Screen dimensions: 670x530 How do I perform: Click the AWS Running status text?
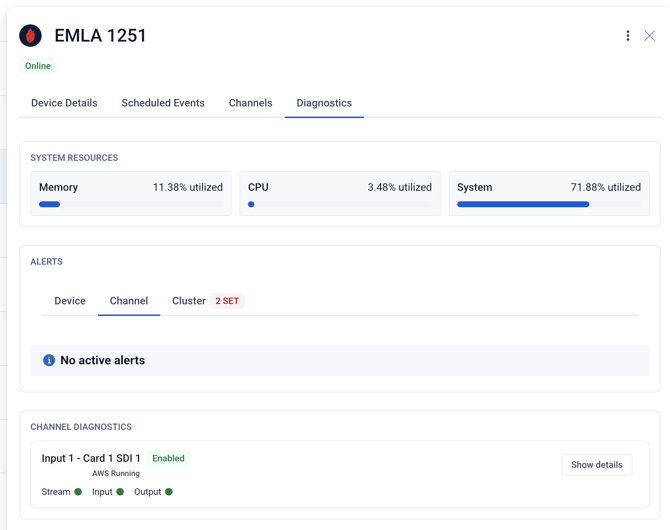116,474
